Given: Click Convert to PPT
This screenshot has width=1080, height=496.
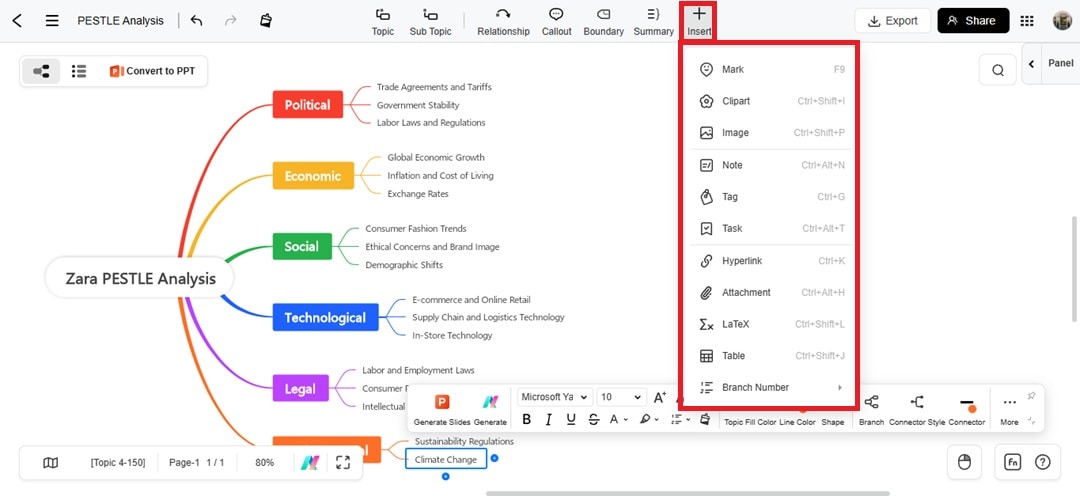Looking at the screenshot, I should [152, 71].
